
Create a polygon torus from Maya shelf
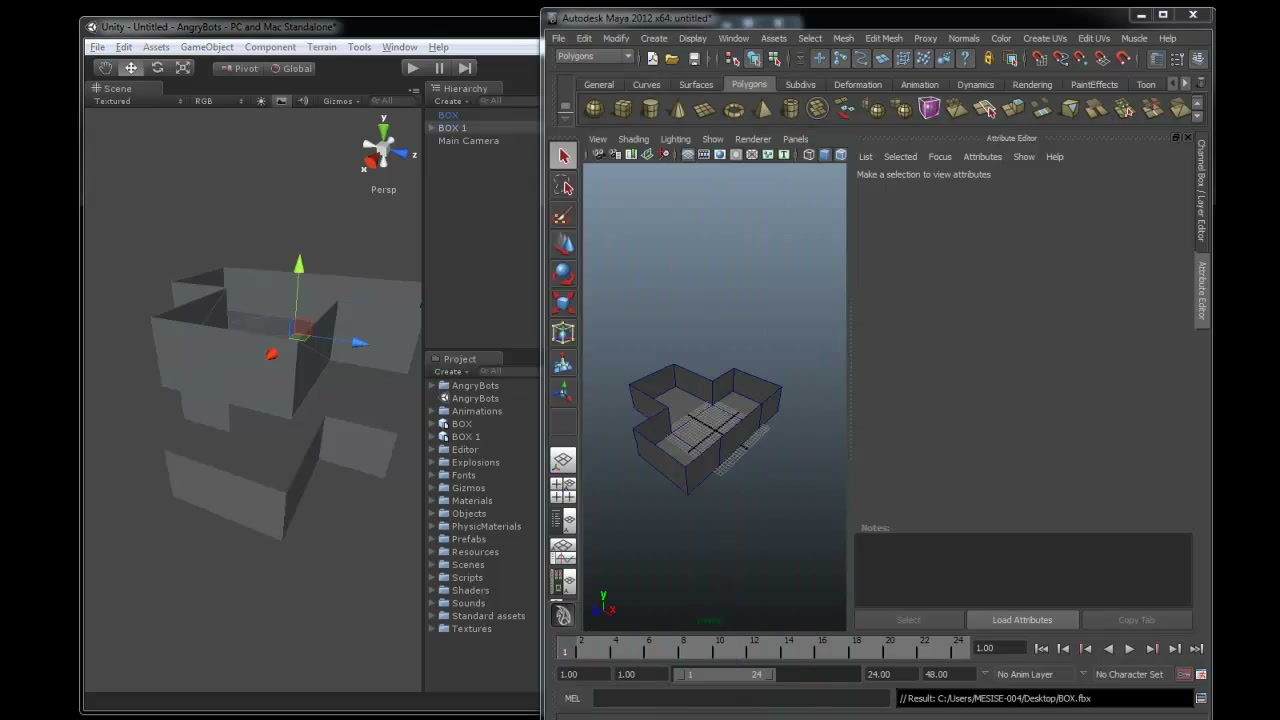point(734,109)
